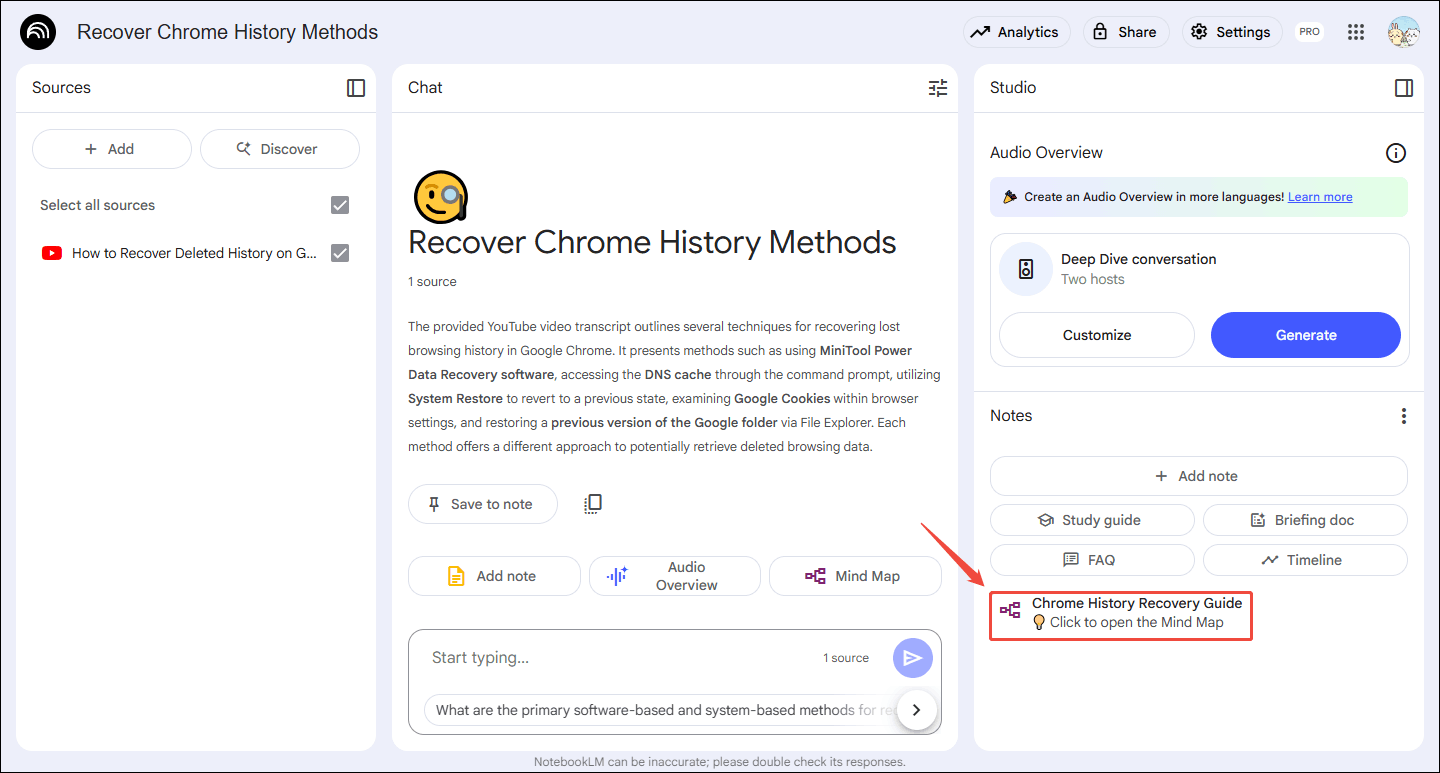Click the party icon in the languages banner

(x=1010, y=197)
